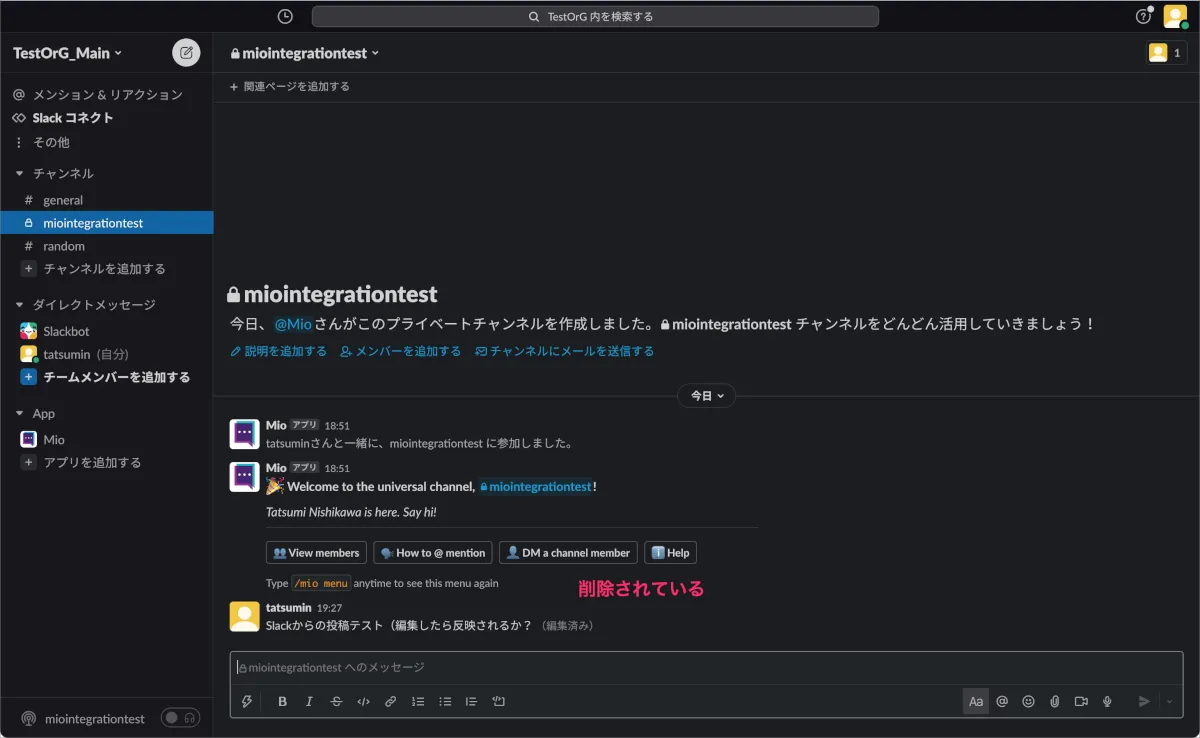Select miointegrationtest channel in sidebar
Image resolution: width=1200 pixels, height=738 pixels.
(106, 223)
